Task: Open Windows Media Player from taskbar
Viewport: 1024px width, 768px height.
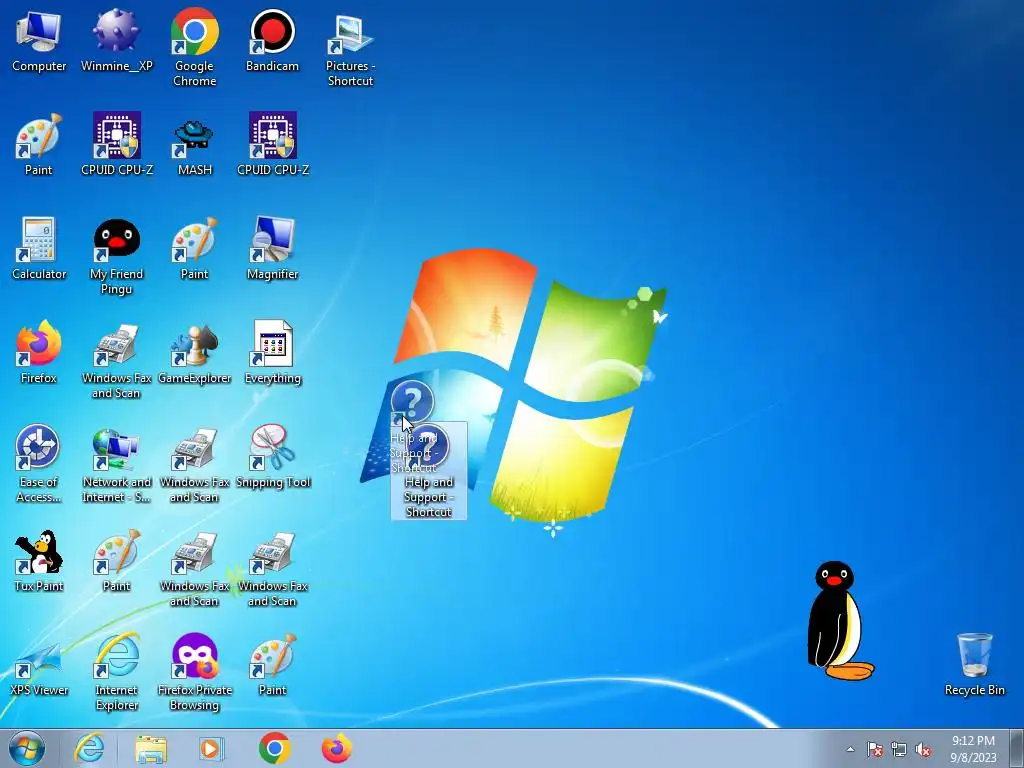Action: 211,748
